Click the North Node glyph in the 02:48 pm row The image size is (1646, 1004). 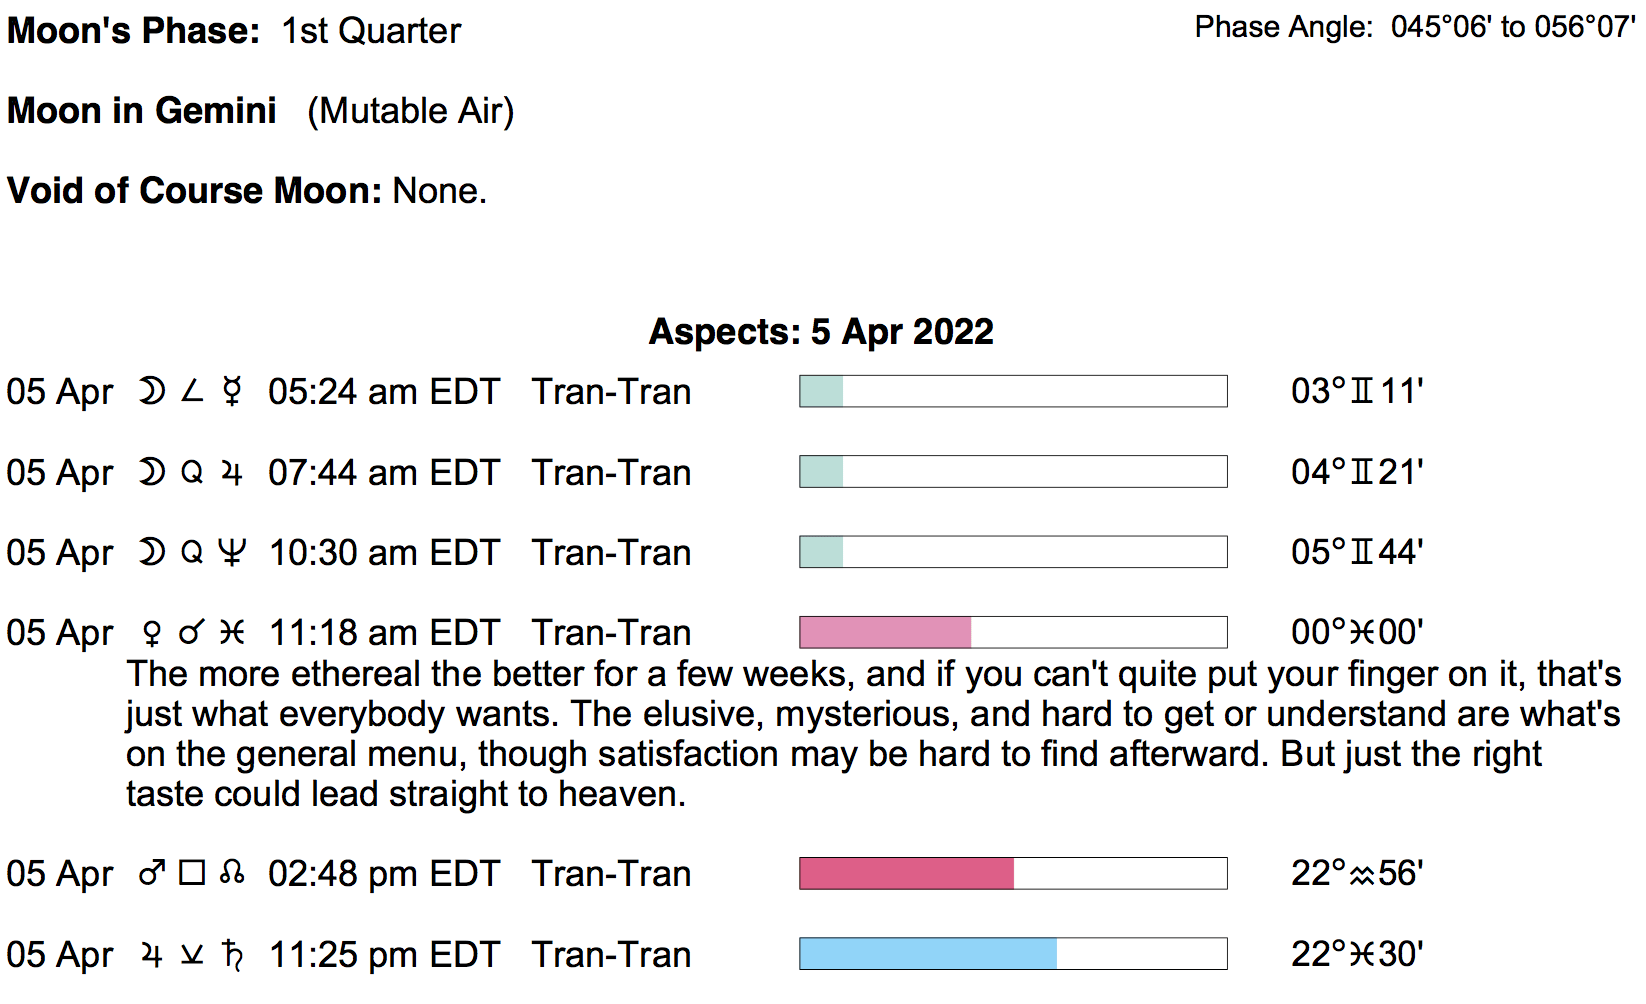tap(232, 874)
